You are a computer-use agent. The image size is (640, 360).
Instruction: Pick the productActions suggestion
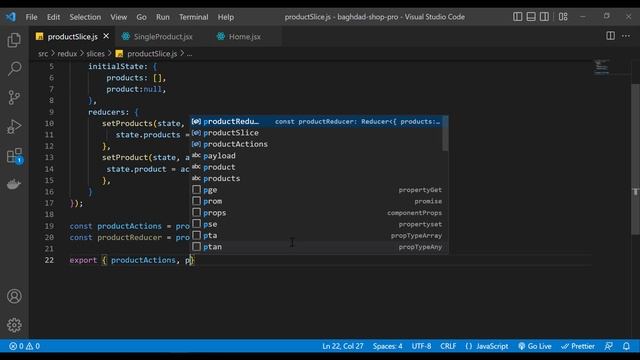(316, 144)
